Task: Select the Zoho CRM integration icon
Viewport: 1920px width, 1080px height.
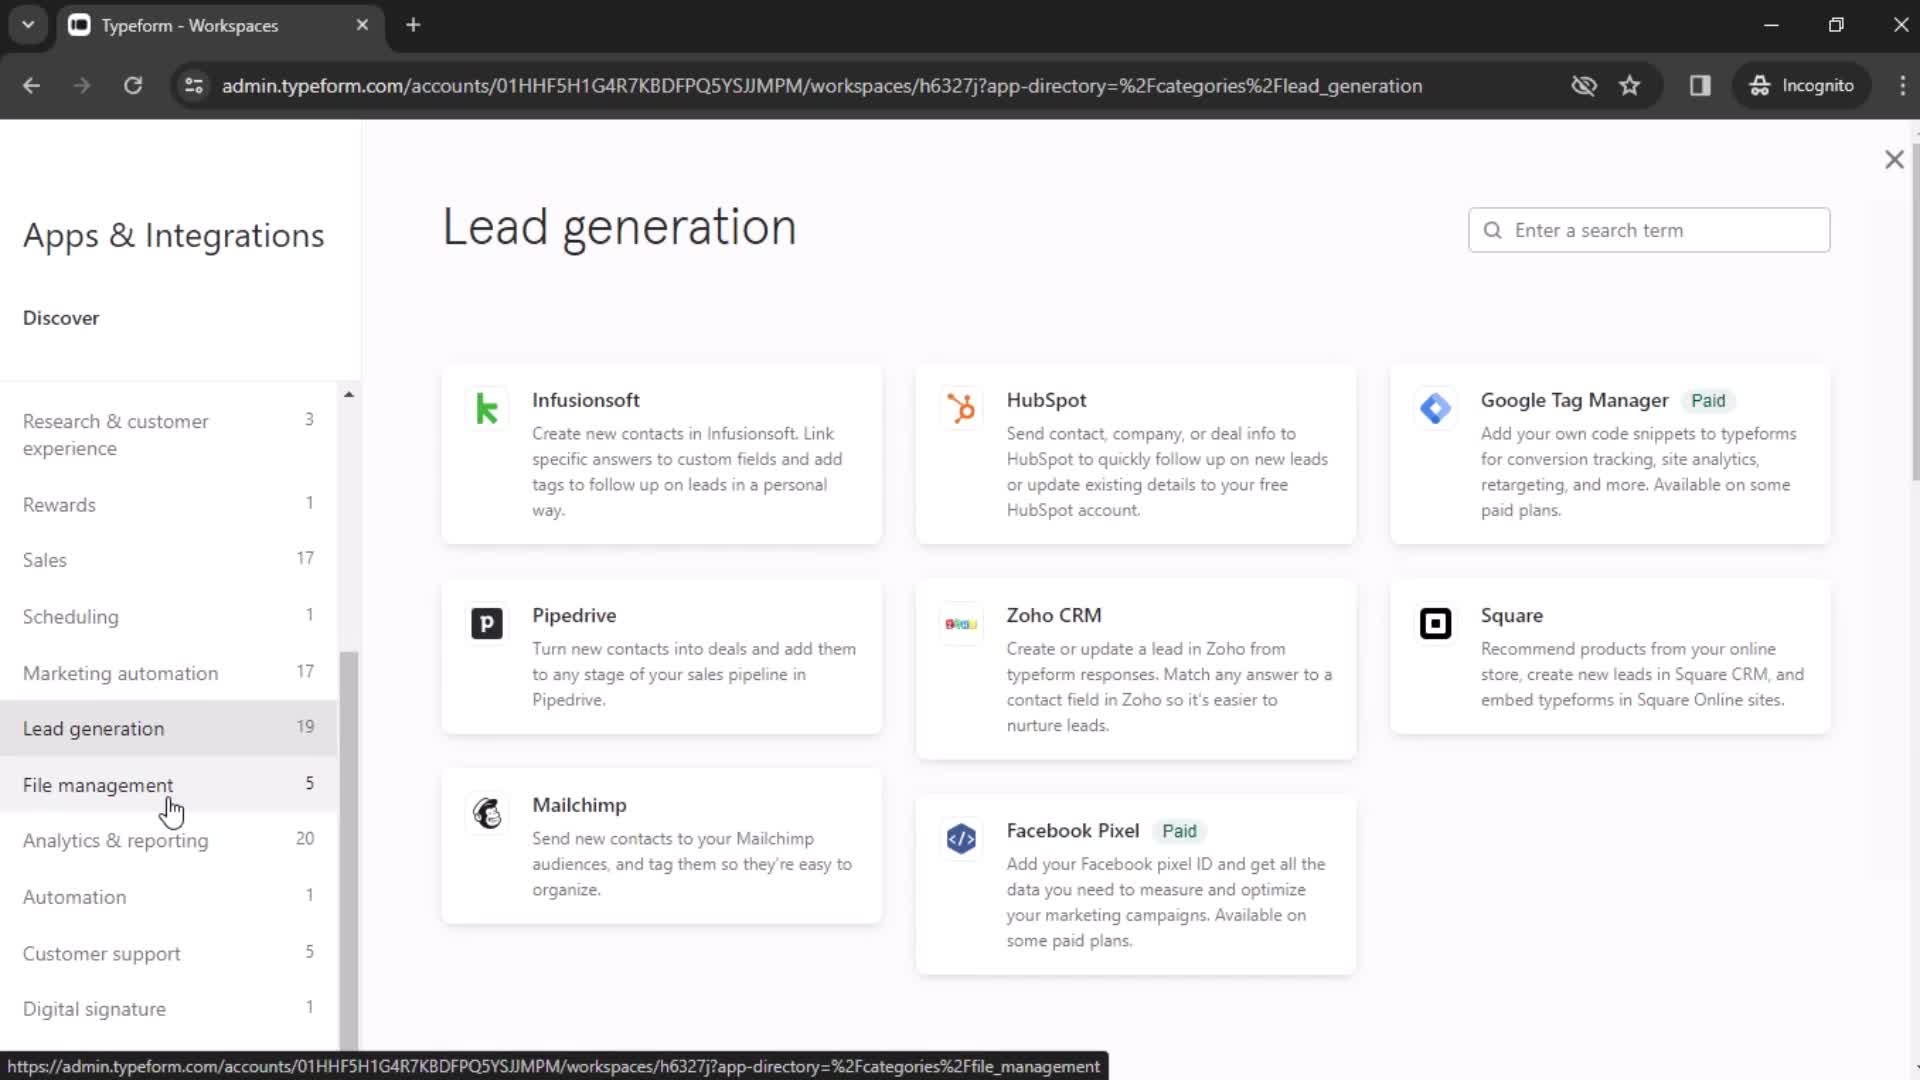Action: [960, 623]
